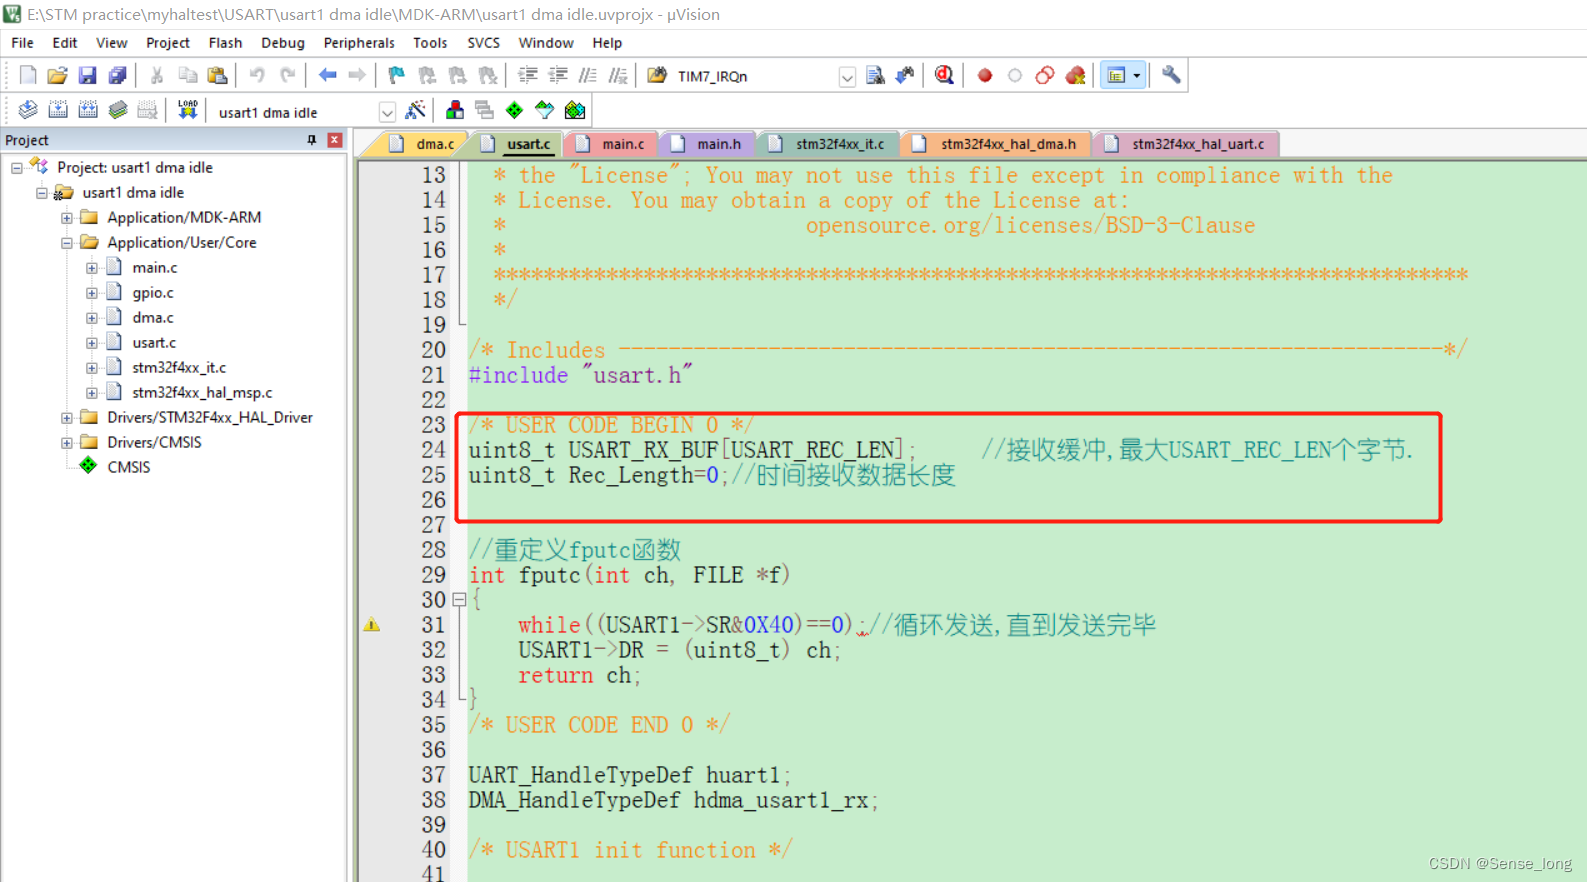1587x882 pixels.
Task: Indent the selected text
Action: (x=527, y=75)
